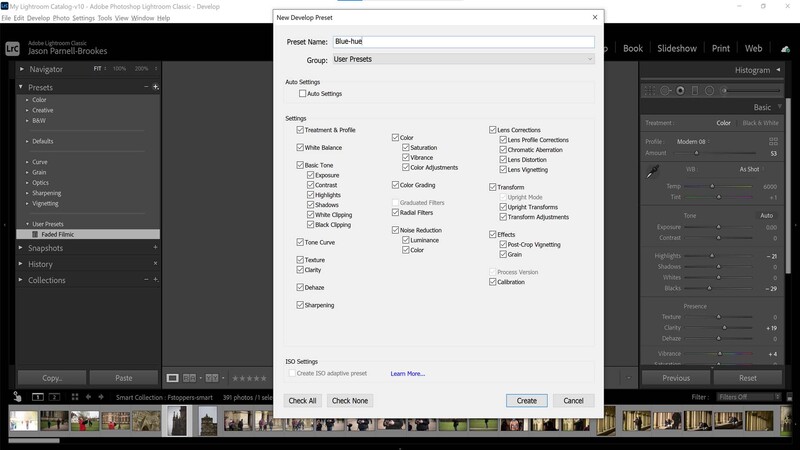Uncheck the Calibration checkbox
Screen dimensions: 800x450
tap(492, 282)
